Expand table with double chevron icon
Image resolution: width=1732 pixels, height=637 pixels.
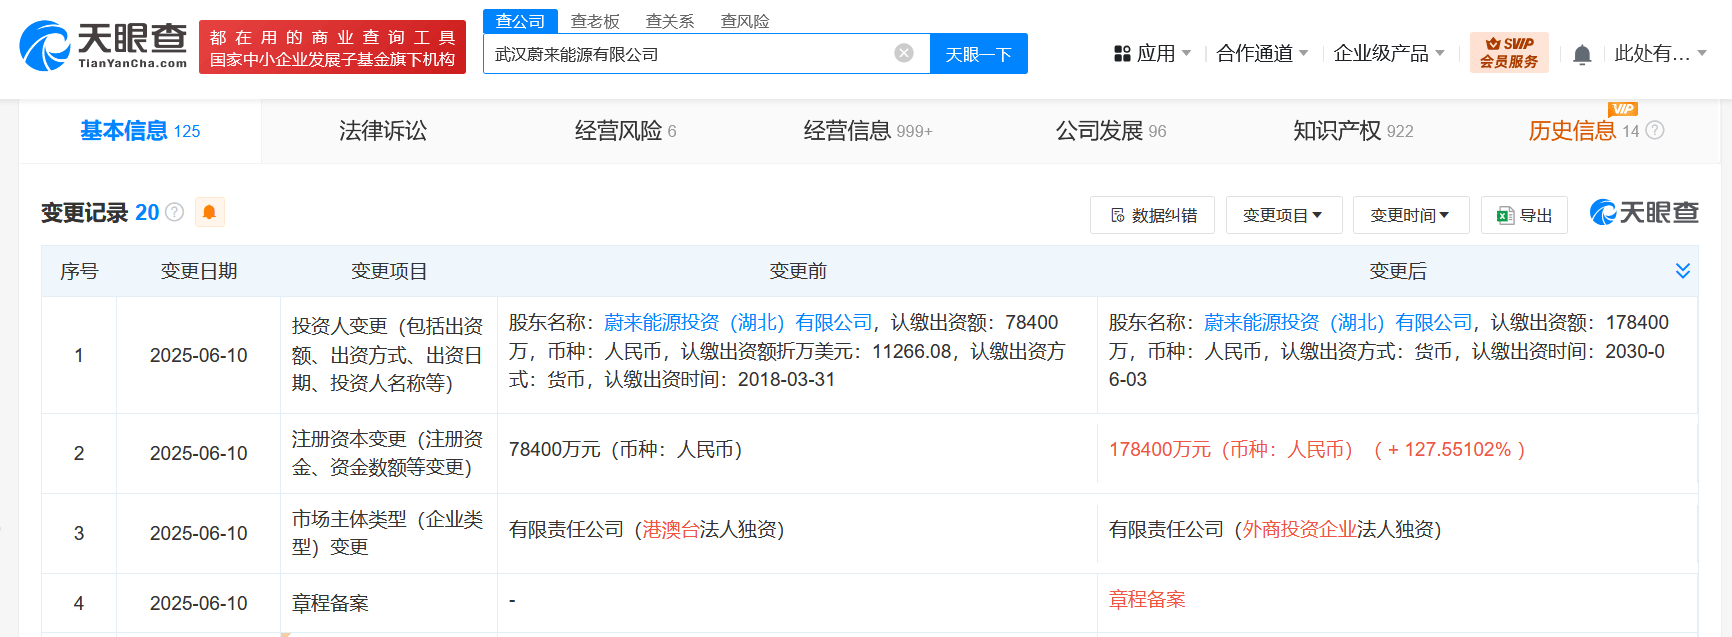[1683, 271]
